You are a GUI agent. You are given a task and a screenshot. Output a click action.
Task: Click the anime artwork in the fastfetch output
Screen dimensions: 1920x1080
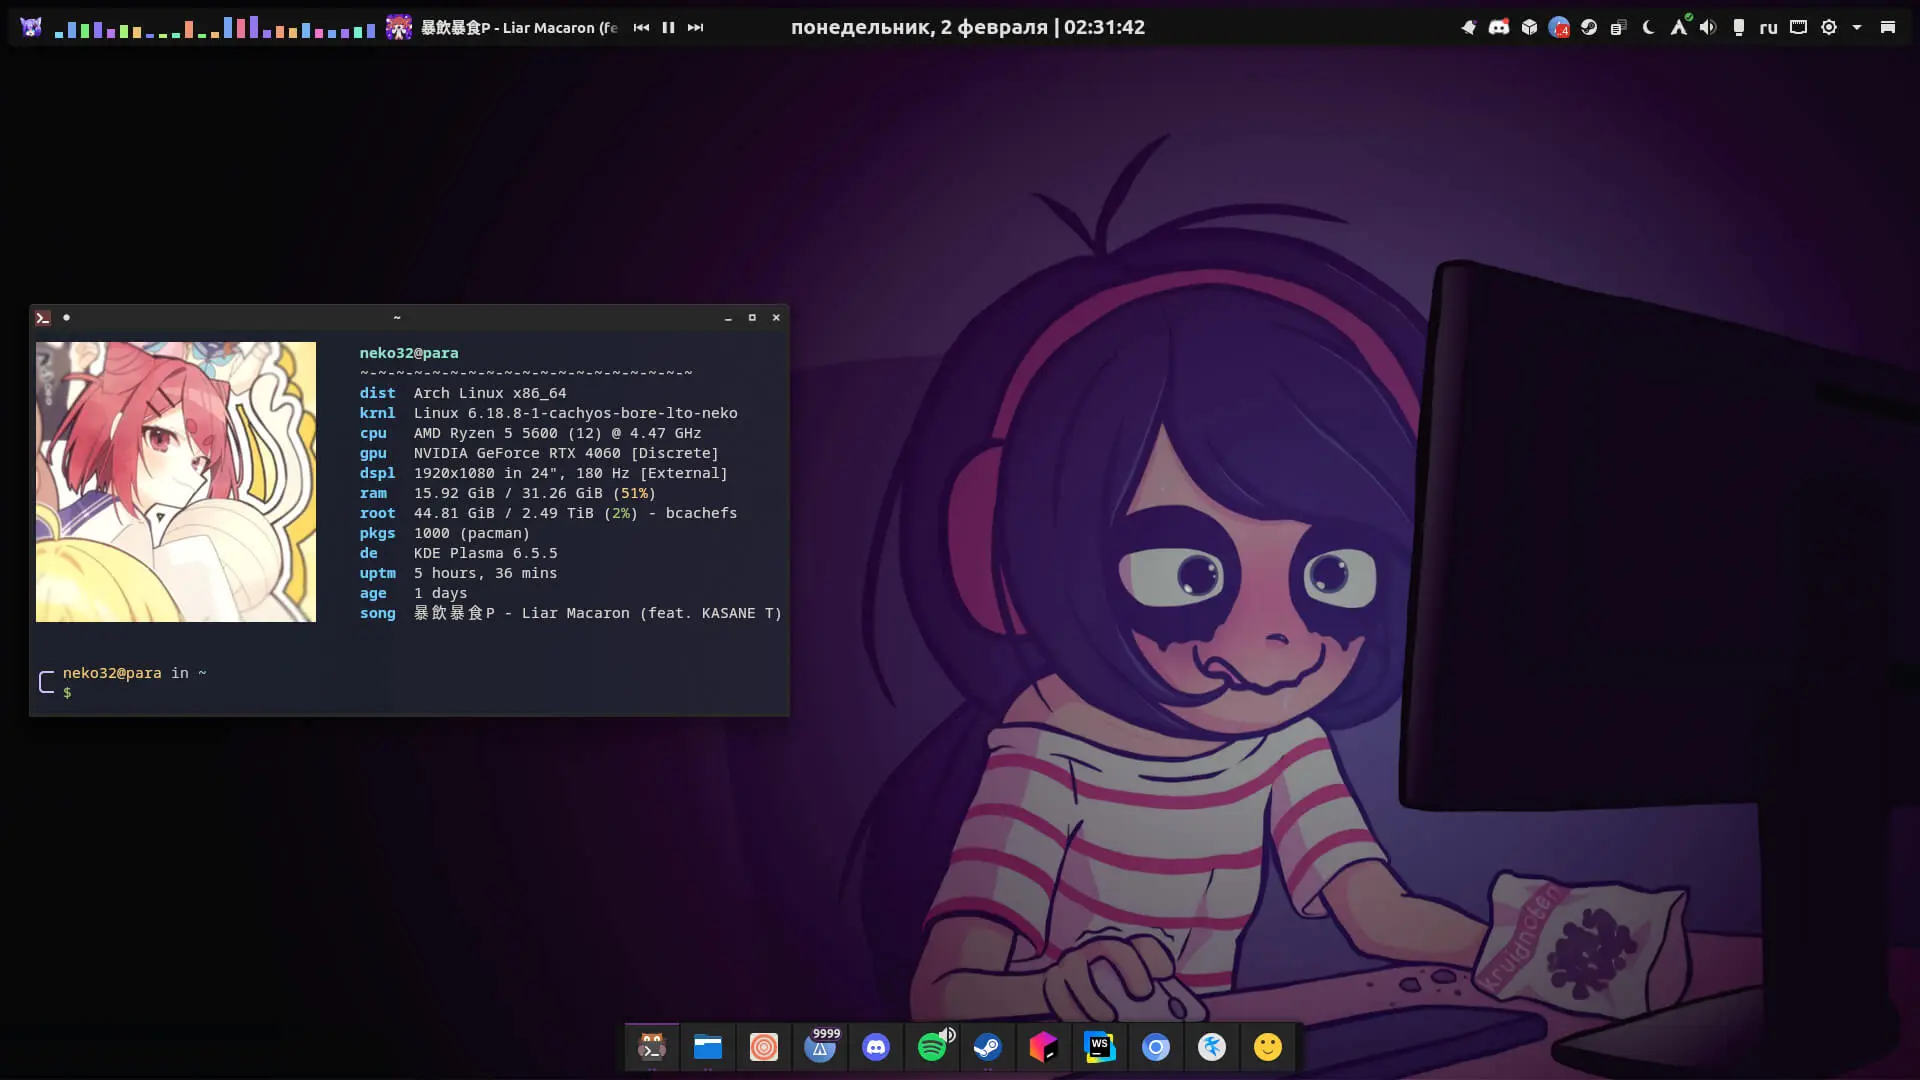point(175,481)
